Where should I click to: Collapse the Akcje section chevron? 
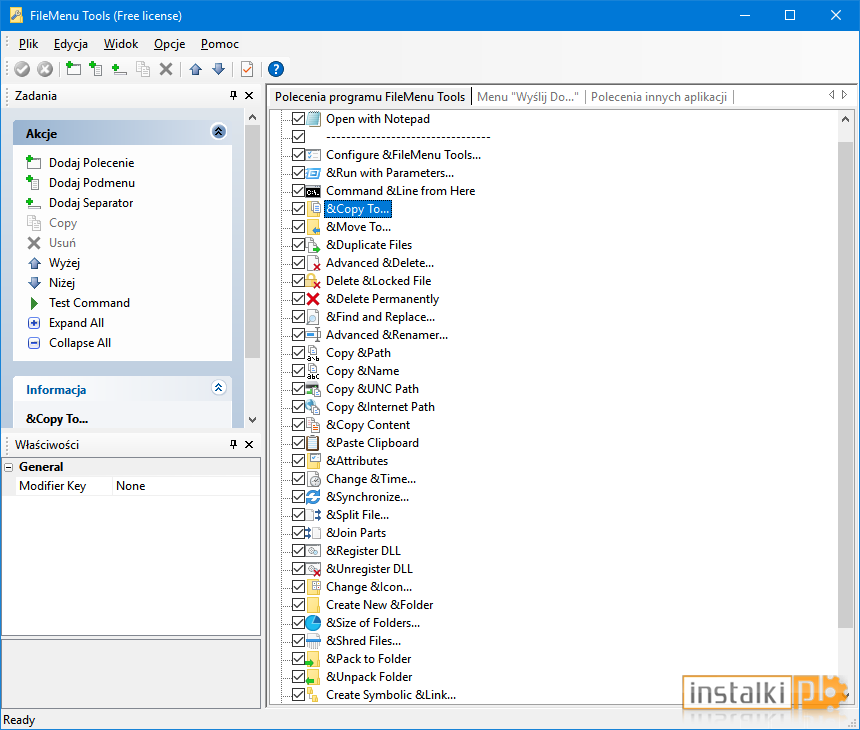pos(218,132)
